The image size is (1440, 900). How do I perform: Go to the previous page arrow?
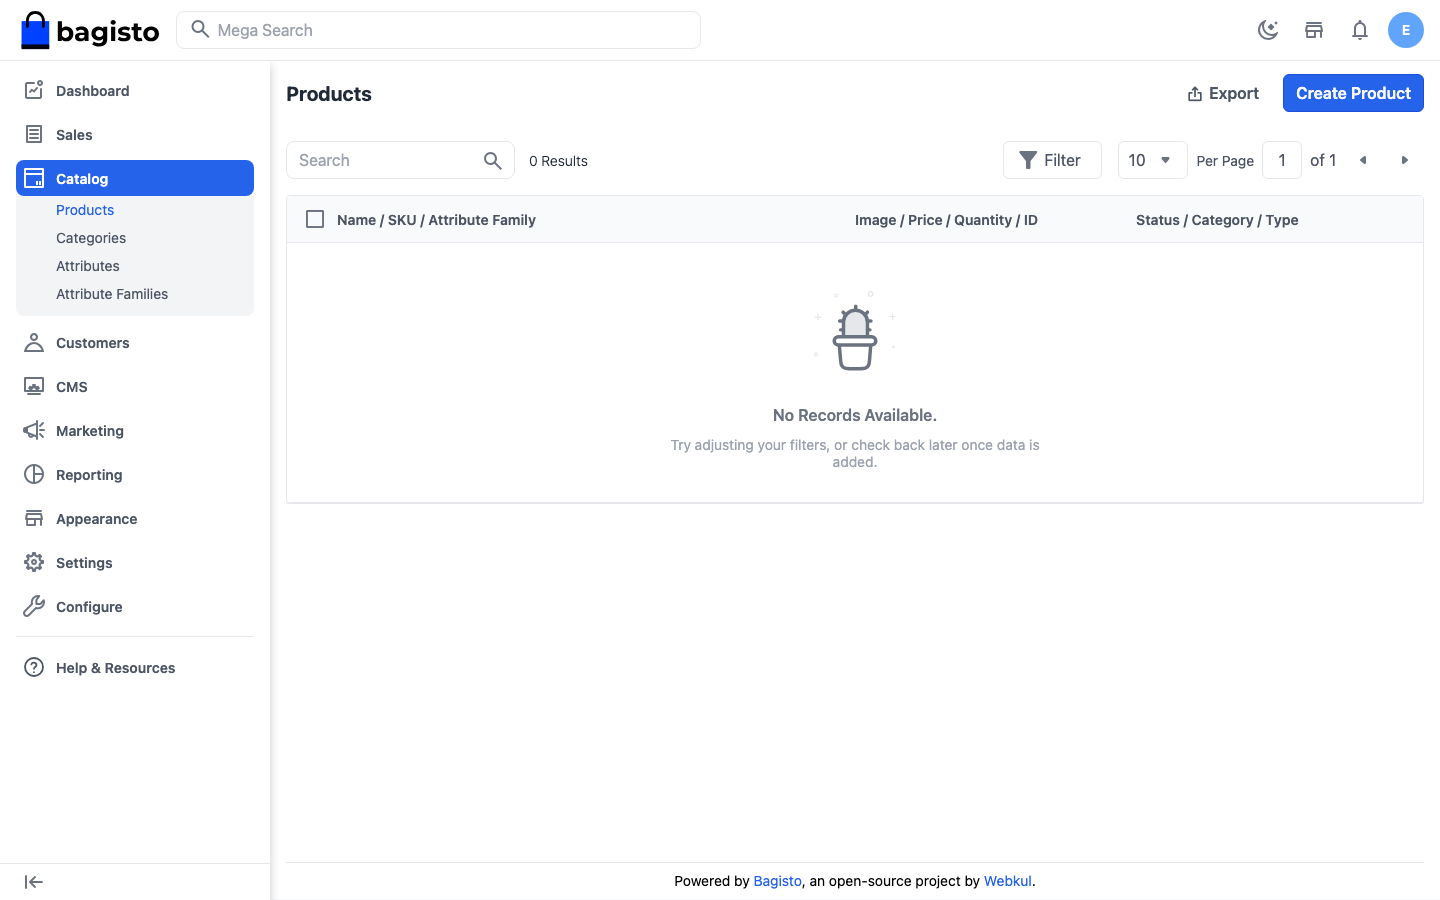tap(1363, 160)
